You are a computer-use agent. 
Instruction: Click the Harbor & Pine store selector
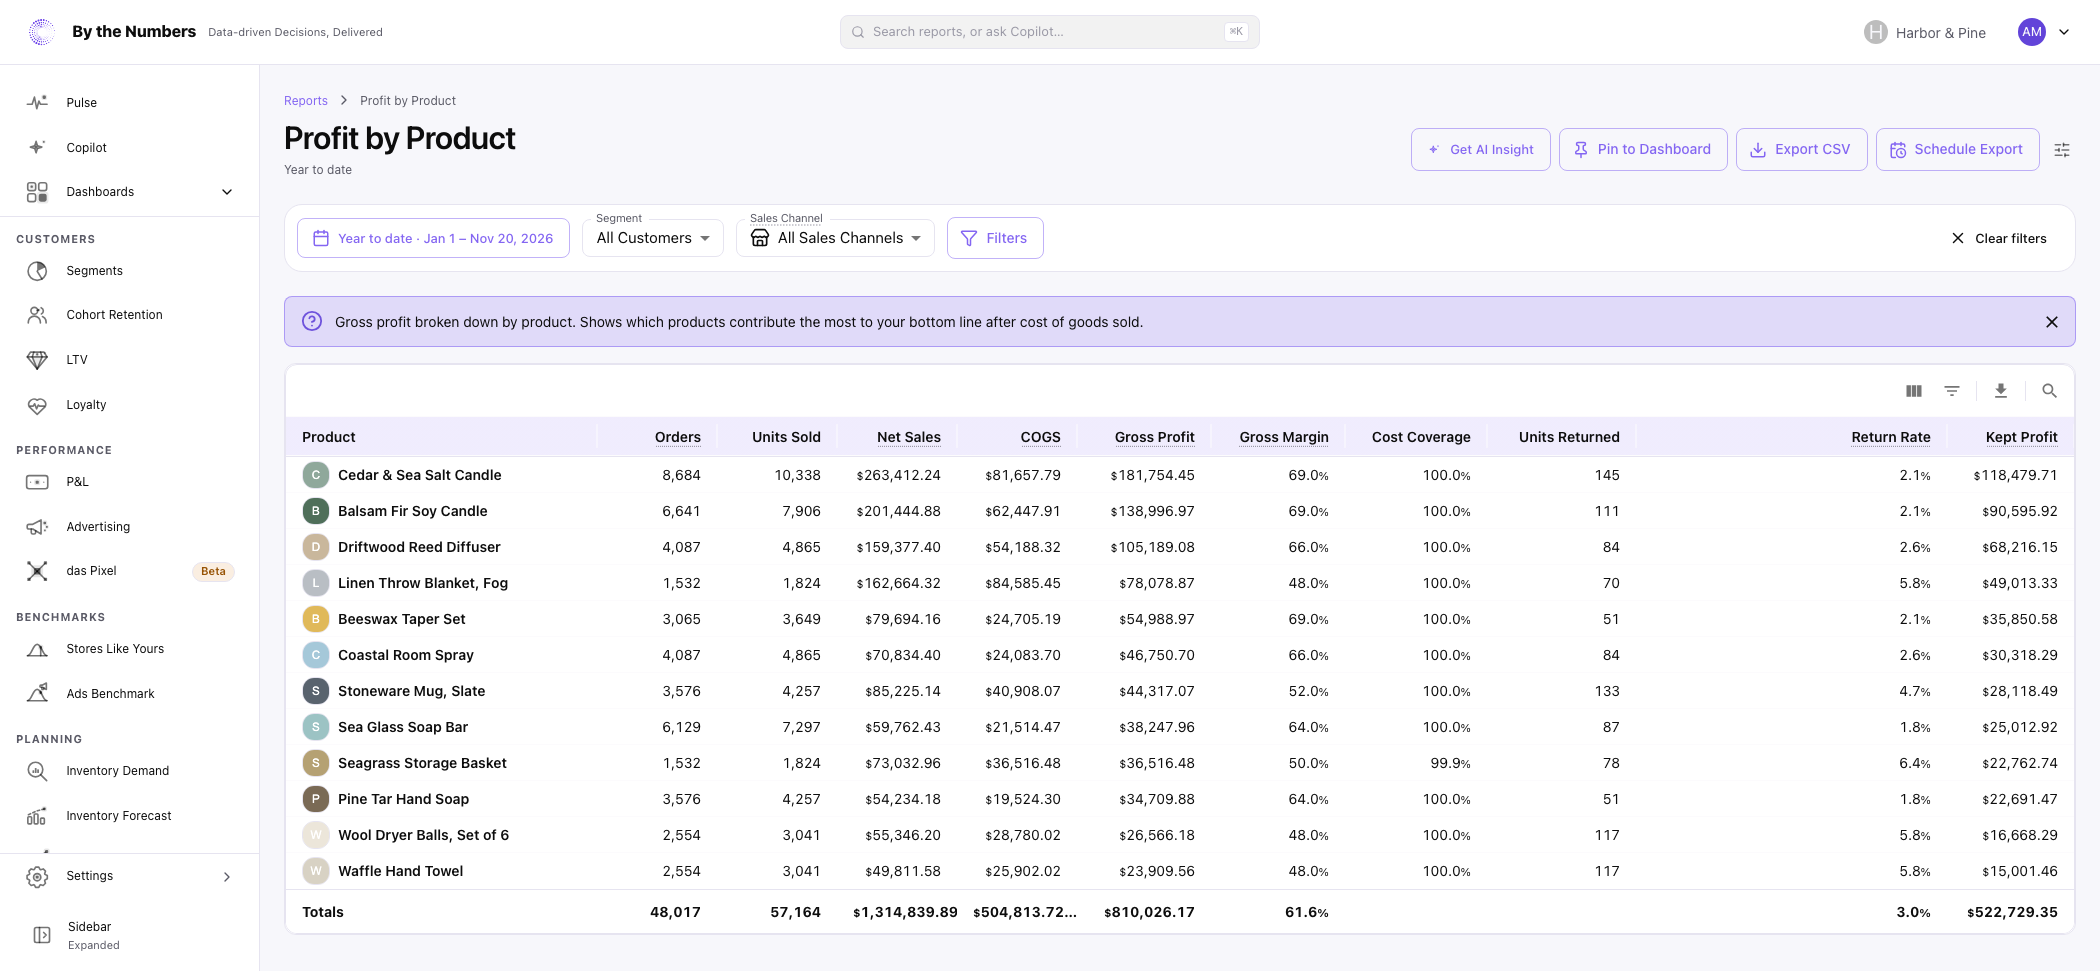1925,32
